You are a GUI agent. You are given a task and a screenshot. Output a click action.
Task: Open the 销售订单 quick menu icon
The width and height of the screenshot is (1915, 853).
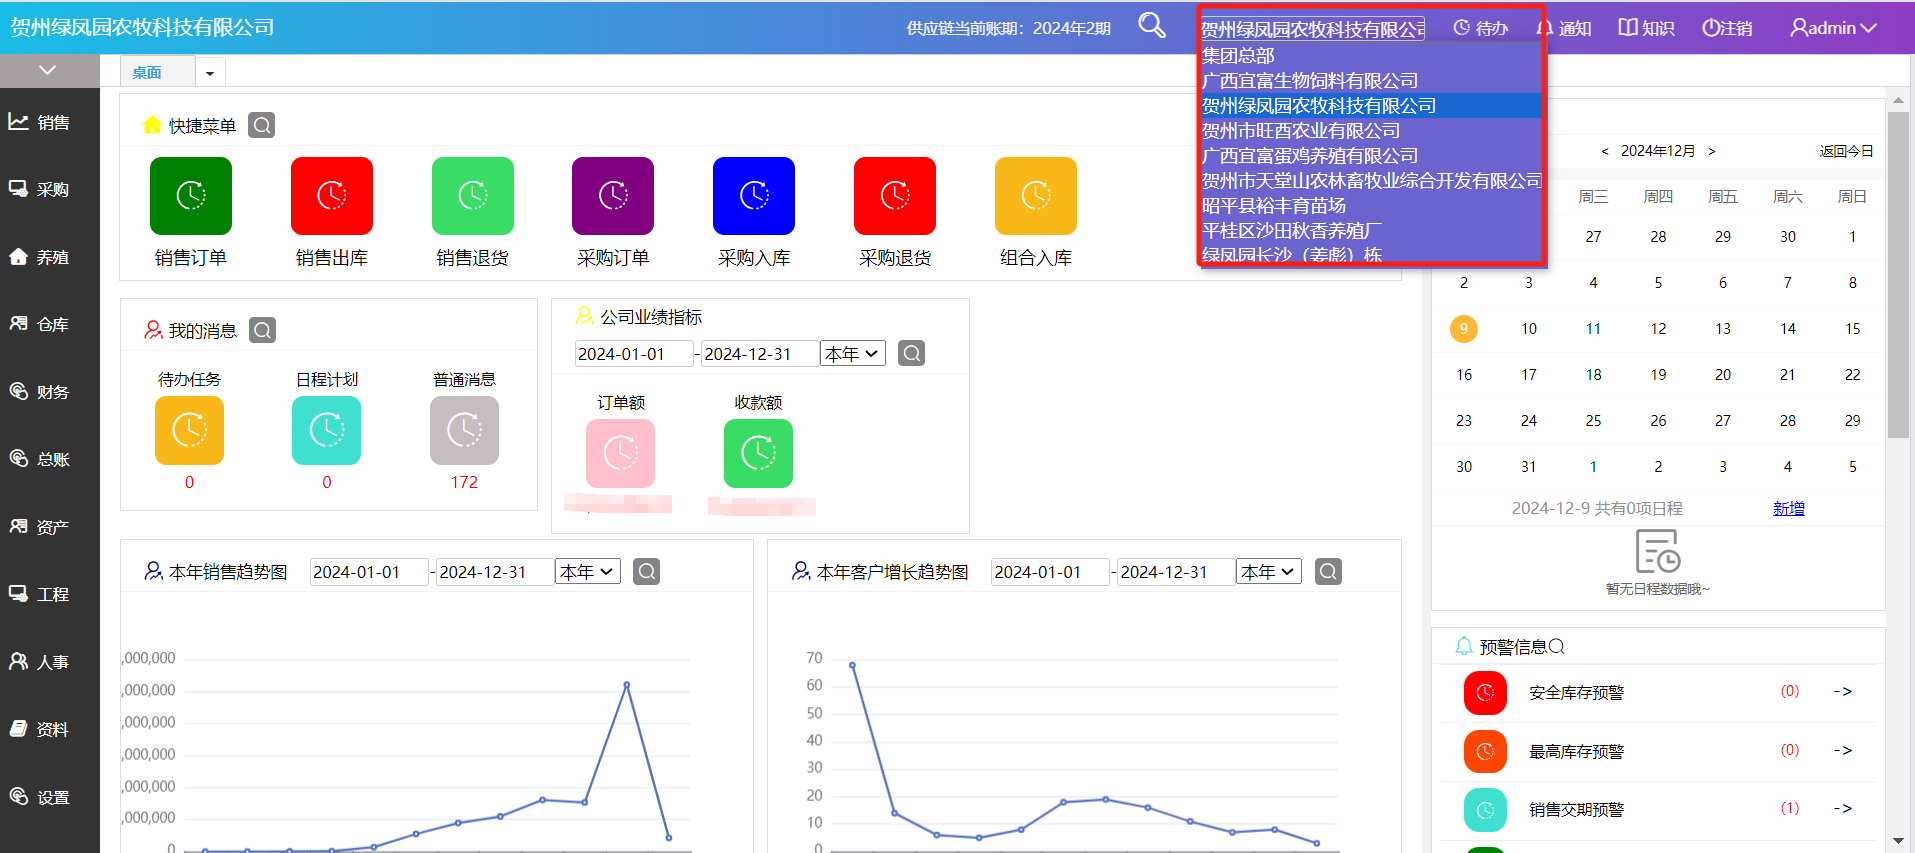coord(190,196)
